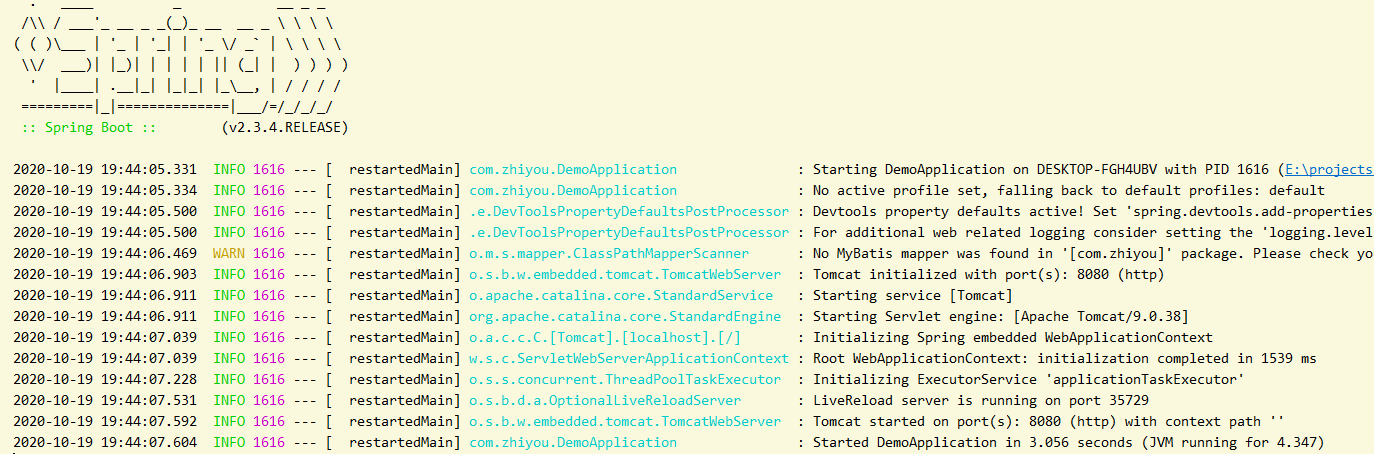Click message 'No MyBatis mapper was found'

[x=1093, y=254]
